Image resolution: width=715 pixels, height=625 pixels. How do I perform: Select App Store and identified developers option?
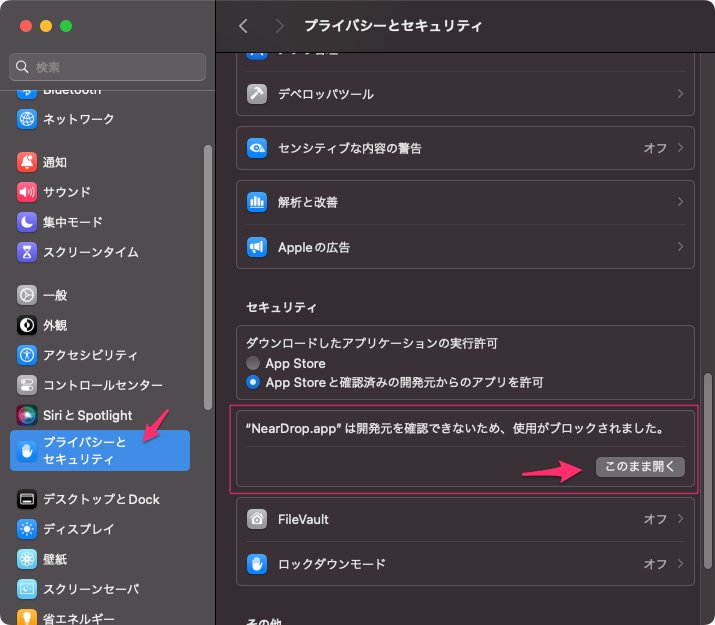click(254, 382)
